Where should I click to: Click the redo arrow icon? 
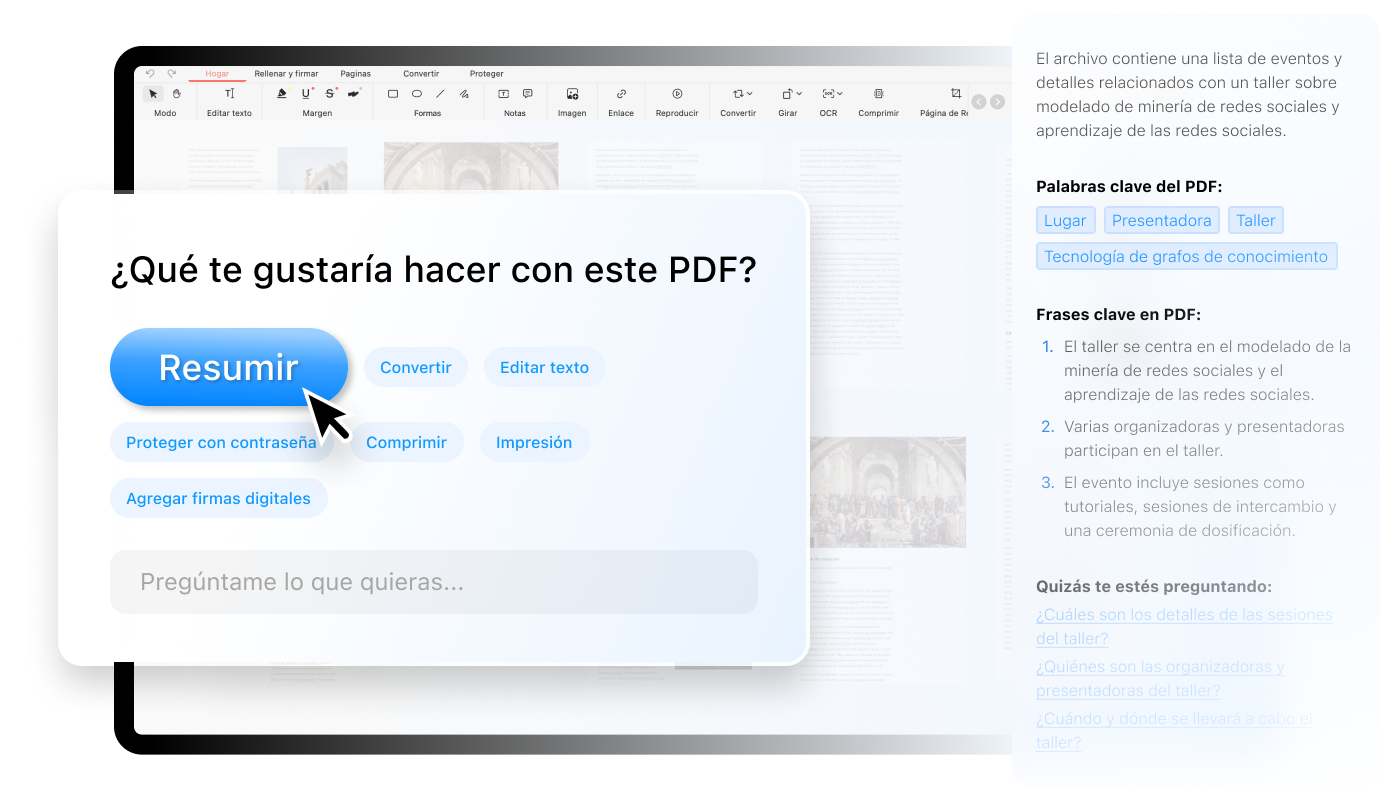point(172,73)
